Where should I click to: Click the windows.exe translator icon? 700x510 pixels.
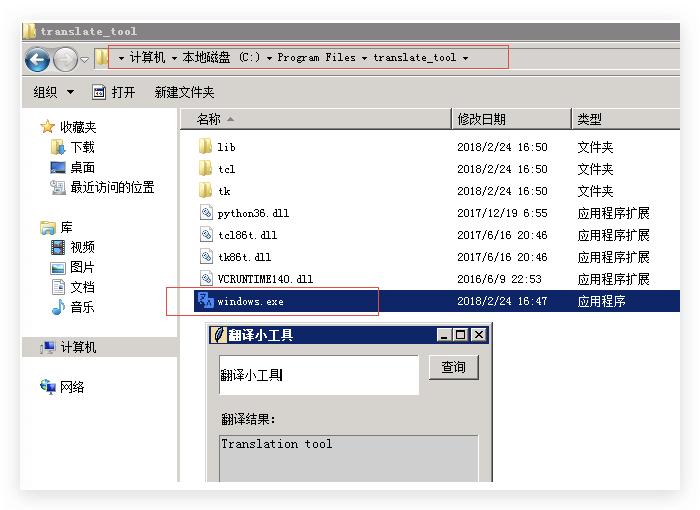[206, 300]
